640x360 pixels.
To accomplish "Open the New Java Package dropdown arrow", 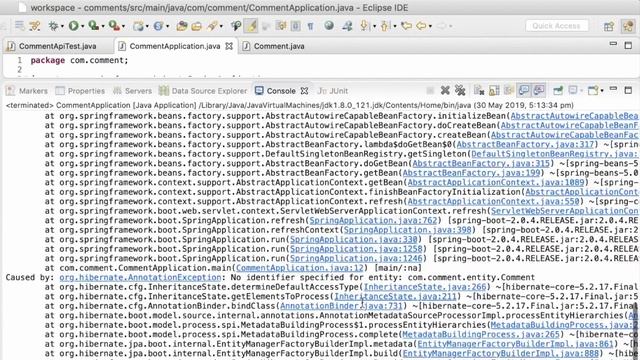I will click(147, 27).
